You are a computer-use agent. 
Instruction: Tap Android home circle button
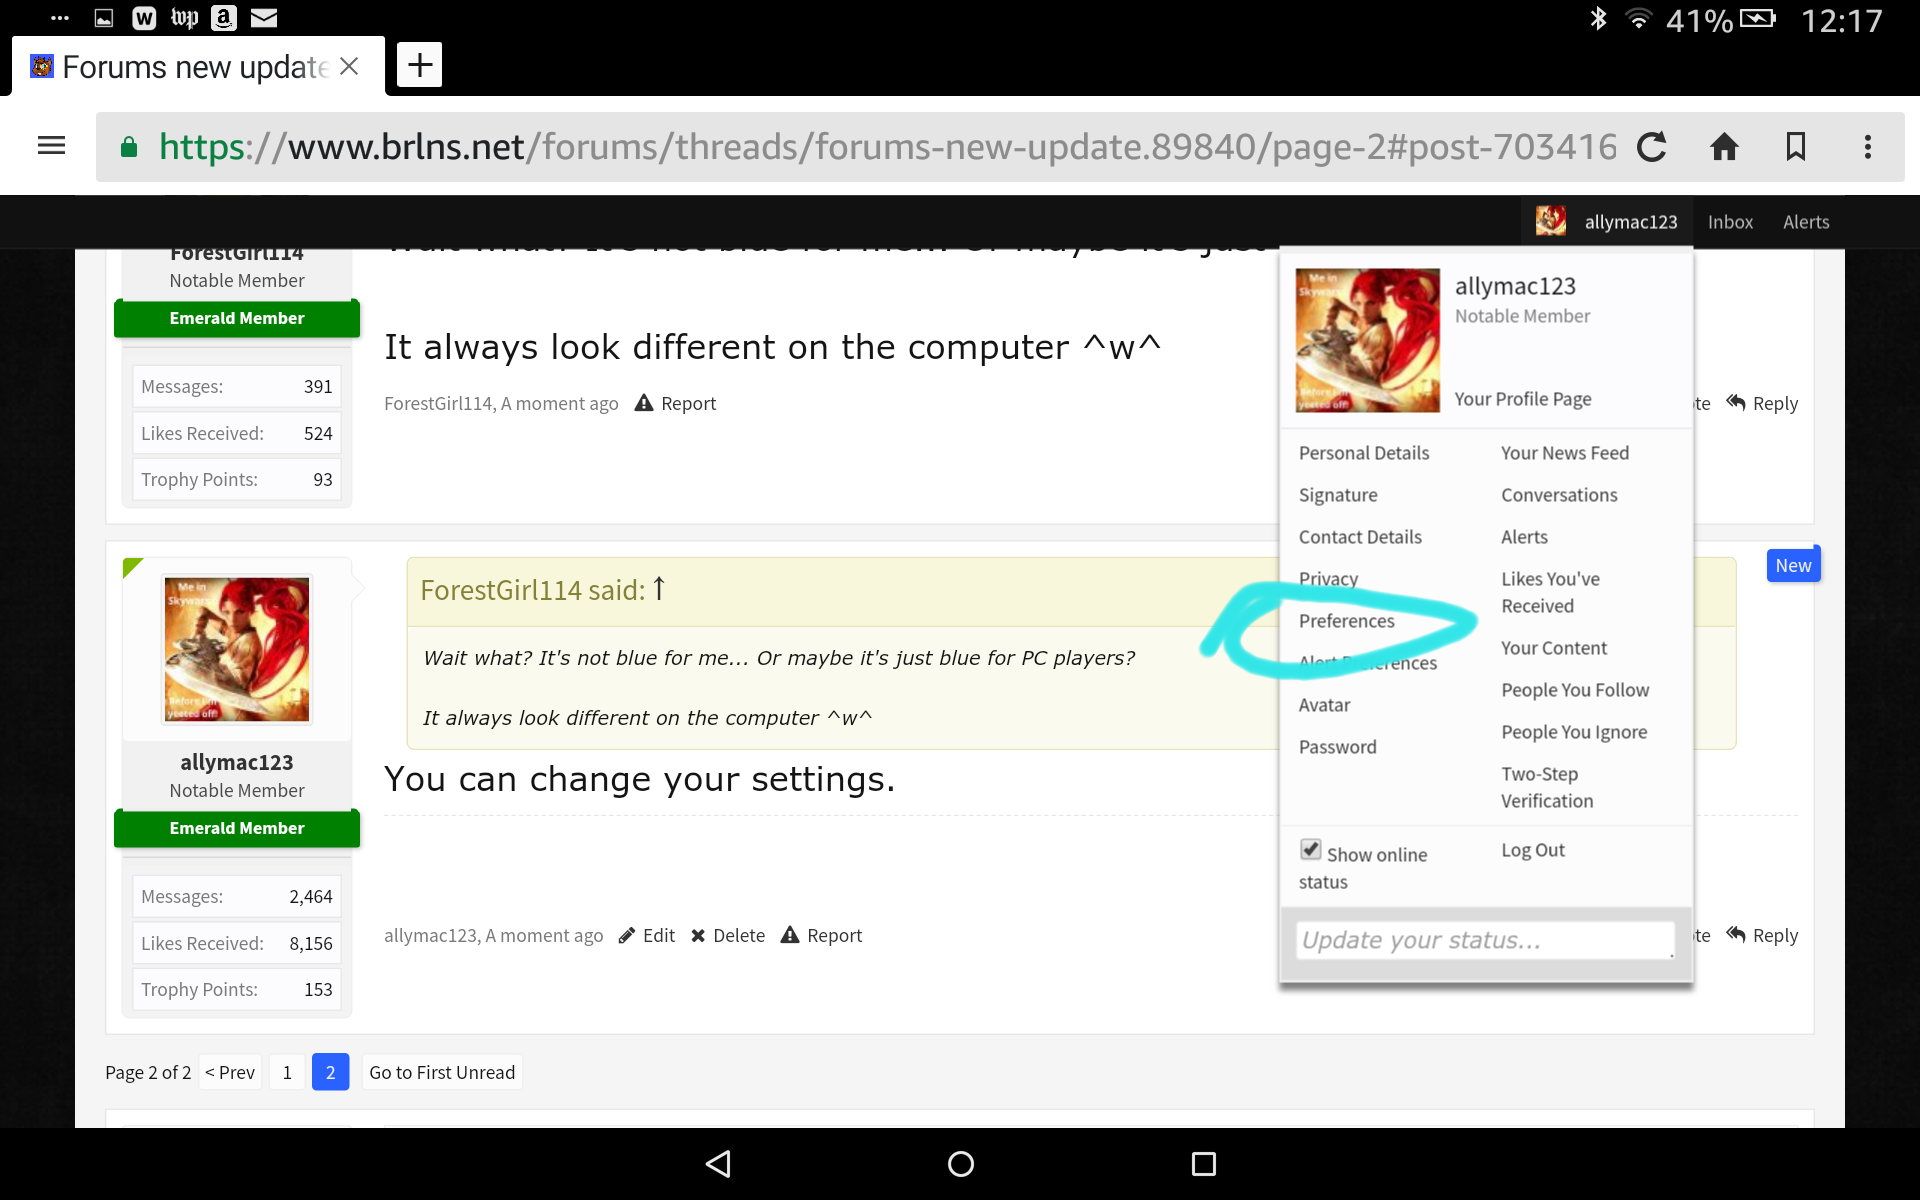[960, 1163]
